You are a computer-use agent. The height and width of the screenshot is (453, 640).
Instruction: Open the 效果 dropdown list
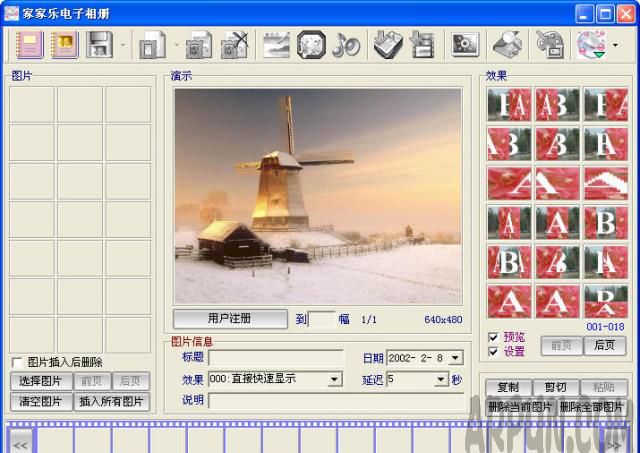[x=335, y=380]
